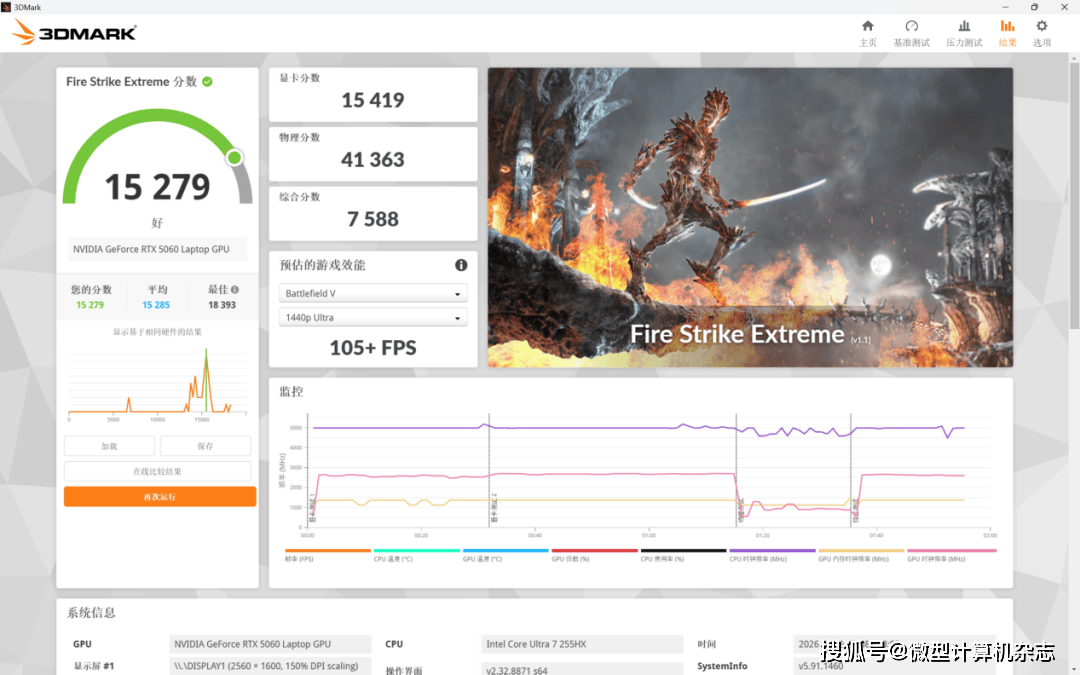The image size is (1080, 675).
Task: Click the 综合分数 7 588 card
Action: tap(373, 213)
